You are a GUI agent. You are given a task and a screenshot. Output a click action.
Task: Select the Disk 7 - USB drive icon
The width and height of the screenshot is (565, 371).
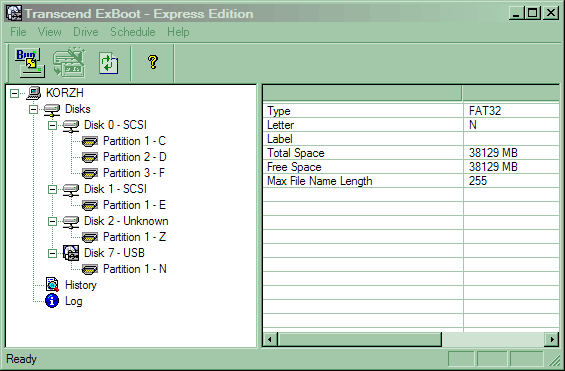pyautogui.click(x=71, y=253)
